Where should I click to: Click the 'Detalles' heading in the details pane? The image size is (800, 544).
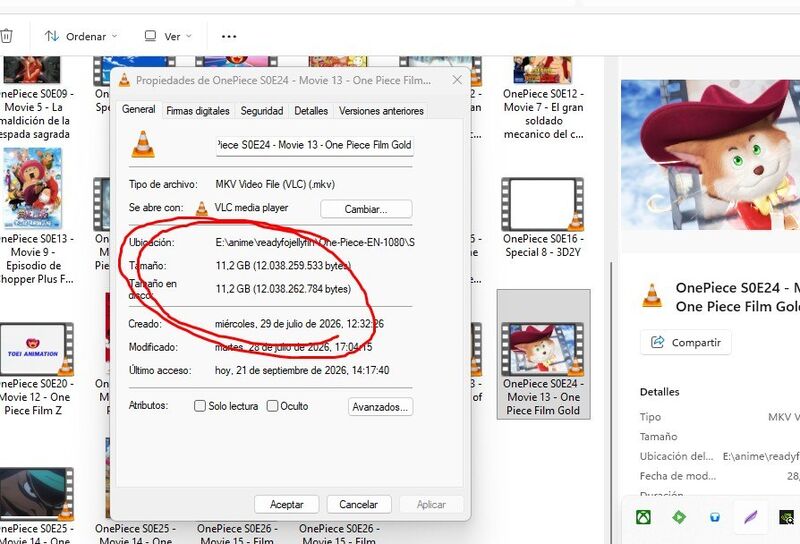coord(659,392)
